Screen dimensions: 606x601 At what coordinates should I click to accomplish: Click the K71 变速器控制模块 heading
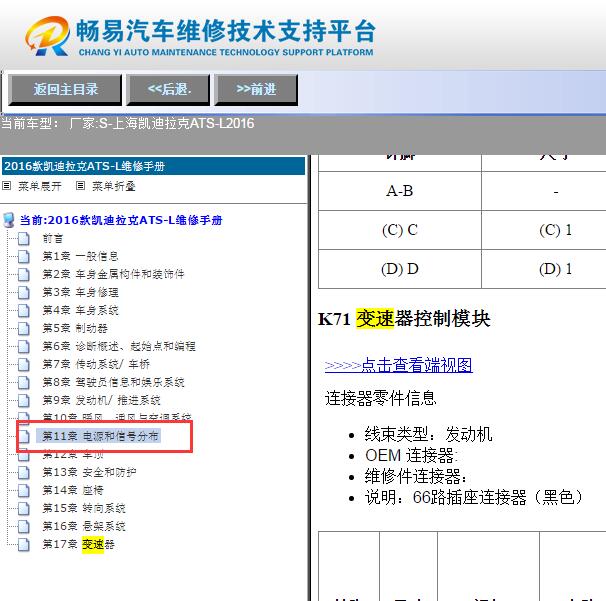pyautogui.click(x=404, y=319)
